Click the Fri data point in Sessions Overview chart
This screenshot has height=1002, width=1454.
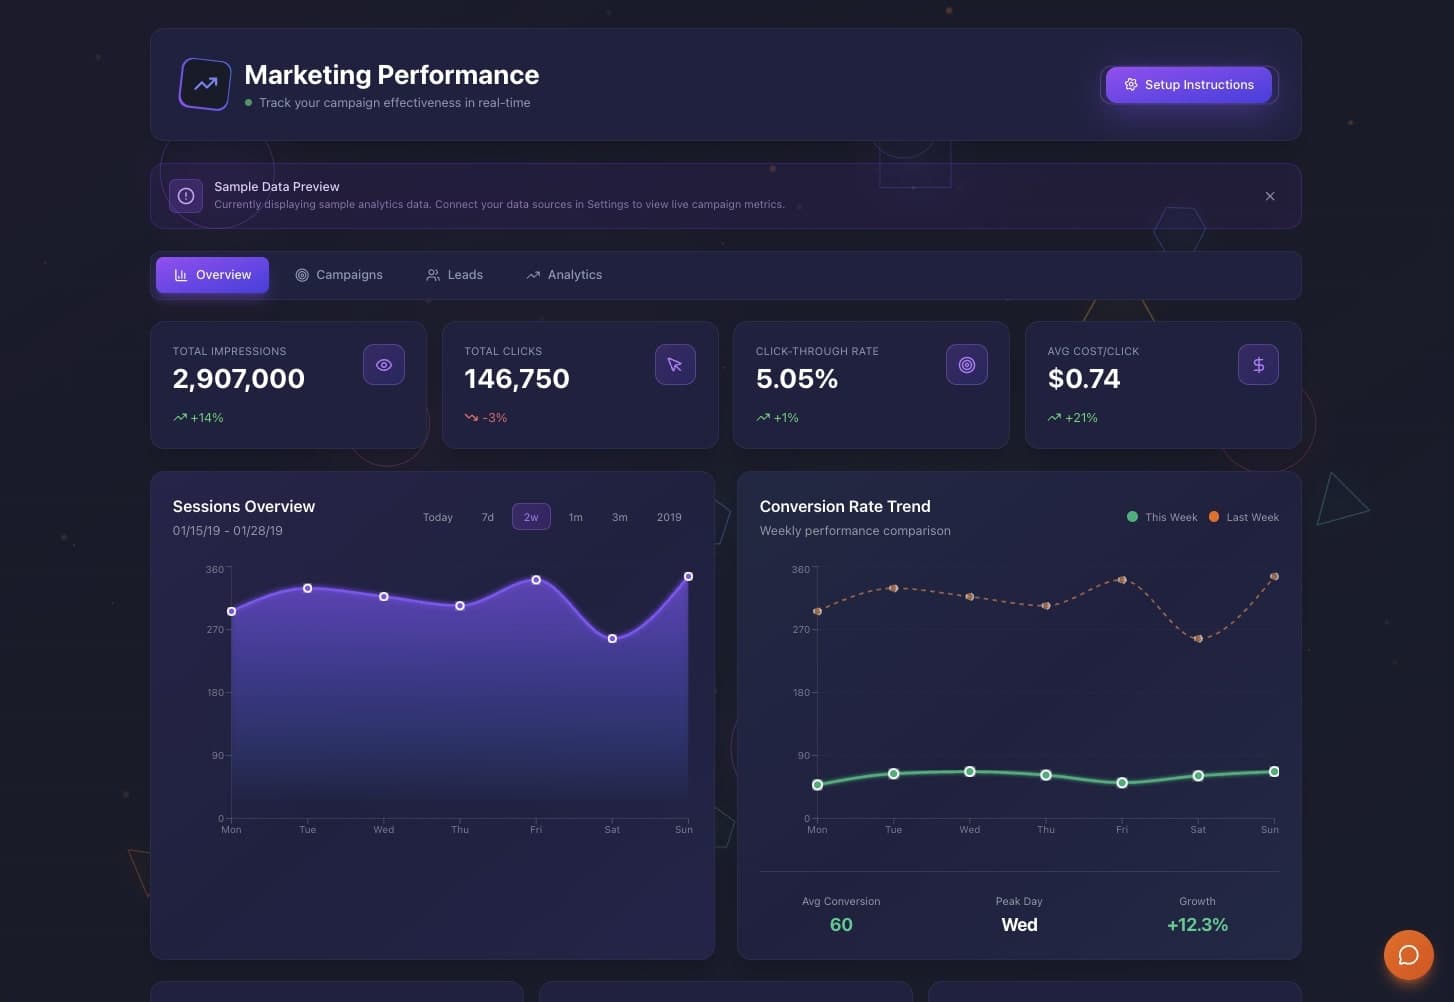tap(536, 580)
